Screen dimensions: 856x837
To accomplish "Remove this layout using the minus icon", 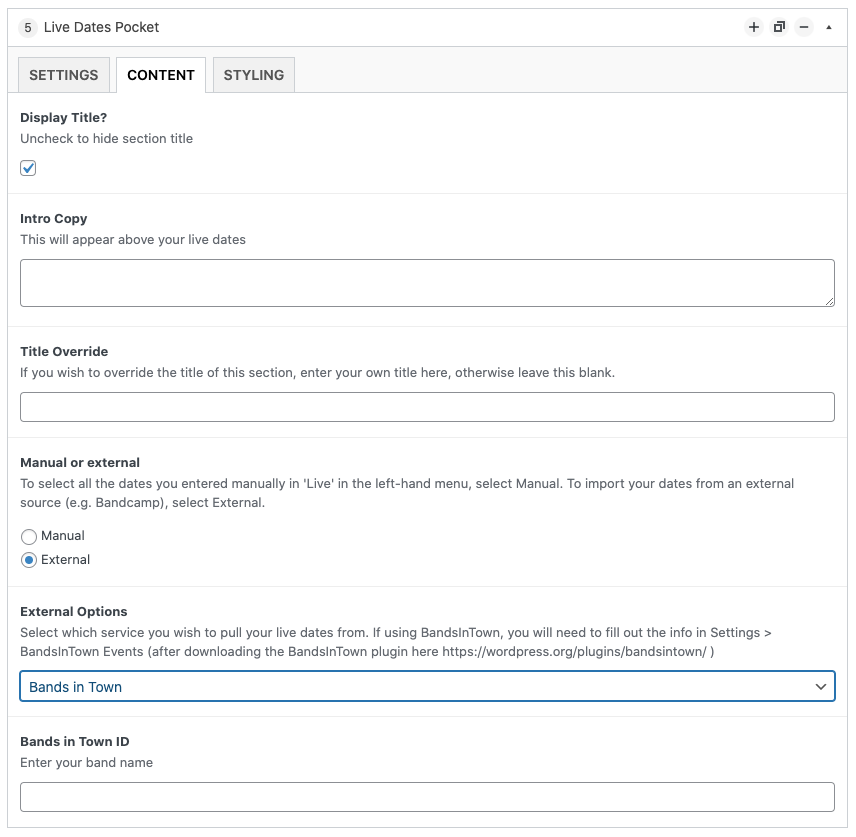I will pos(804,27).
